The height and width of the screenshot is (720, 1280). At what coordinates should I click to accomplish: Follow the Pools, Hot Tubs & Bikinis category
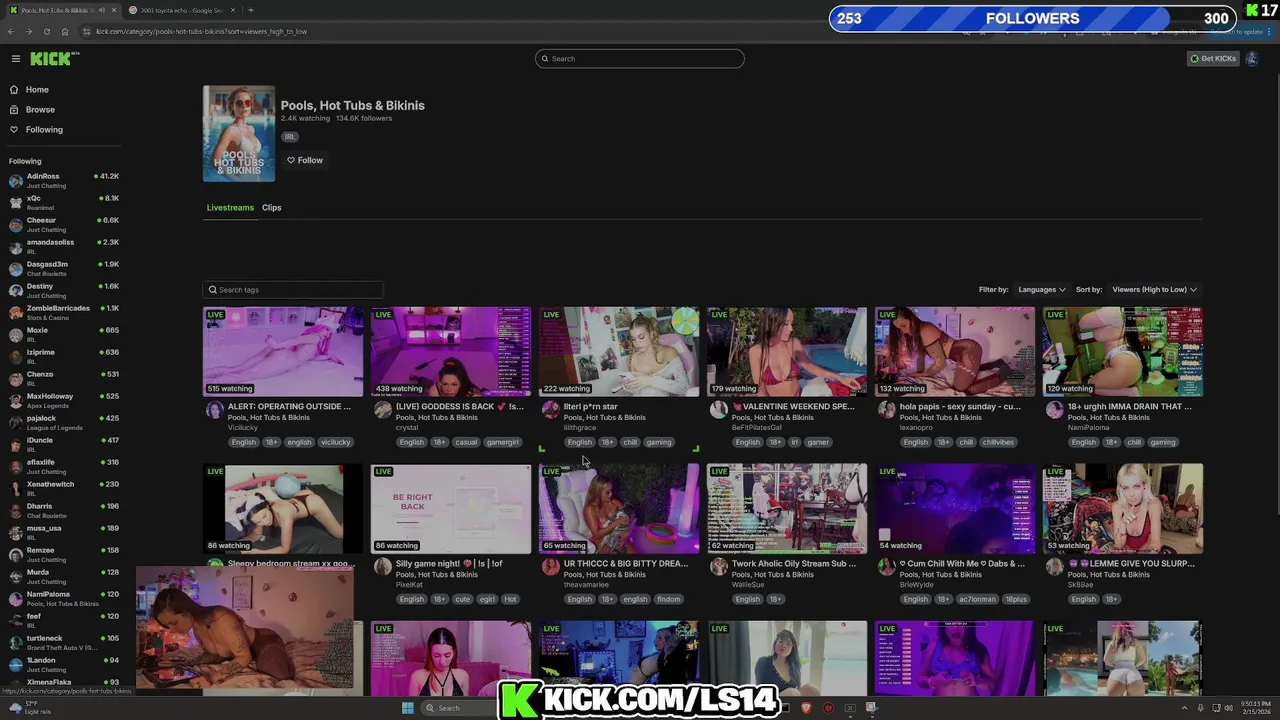tap(305, 160)
